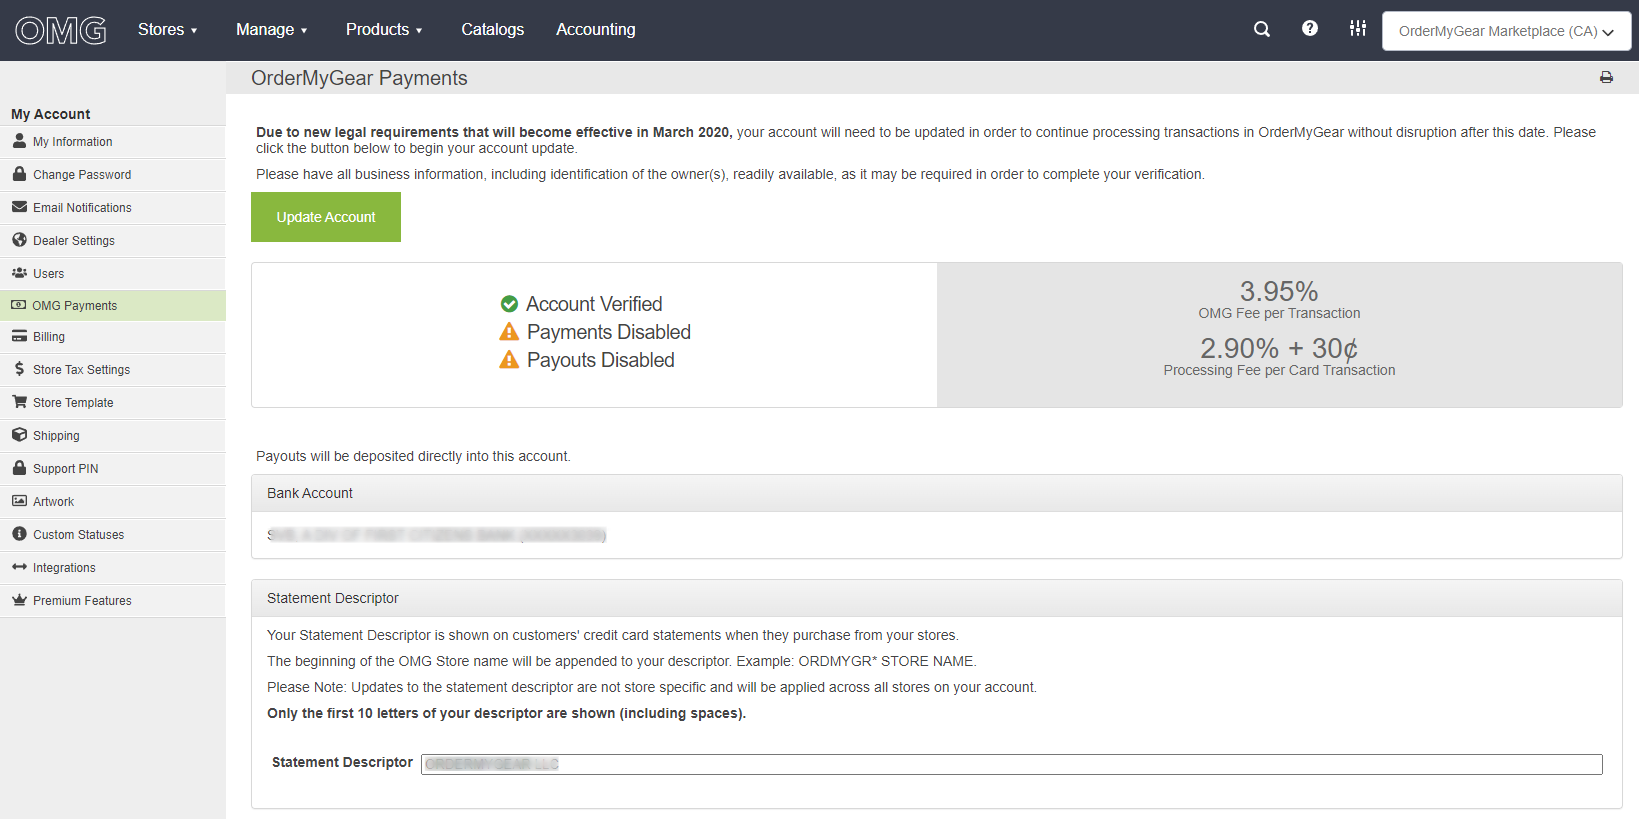Expand the Stores dropdown menu
This screenshot has height=819, width=1639.
point(167,30)
